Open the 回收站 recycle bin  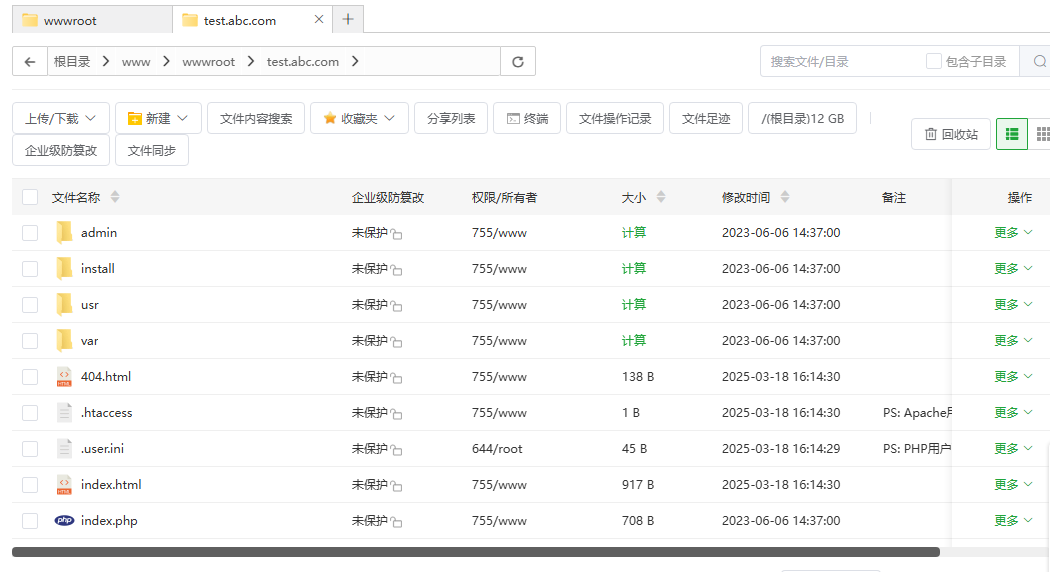point(950,134)
